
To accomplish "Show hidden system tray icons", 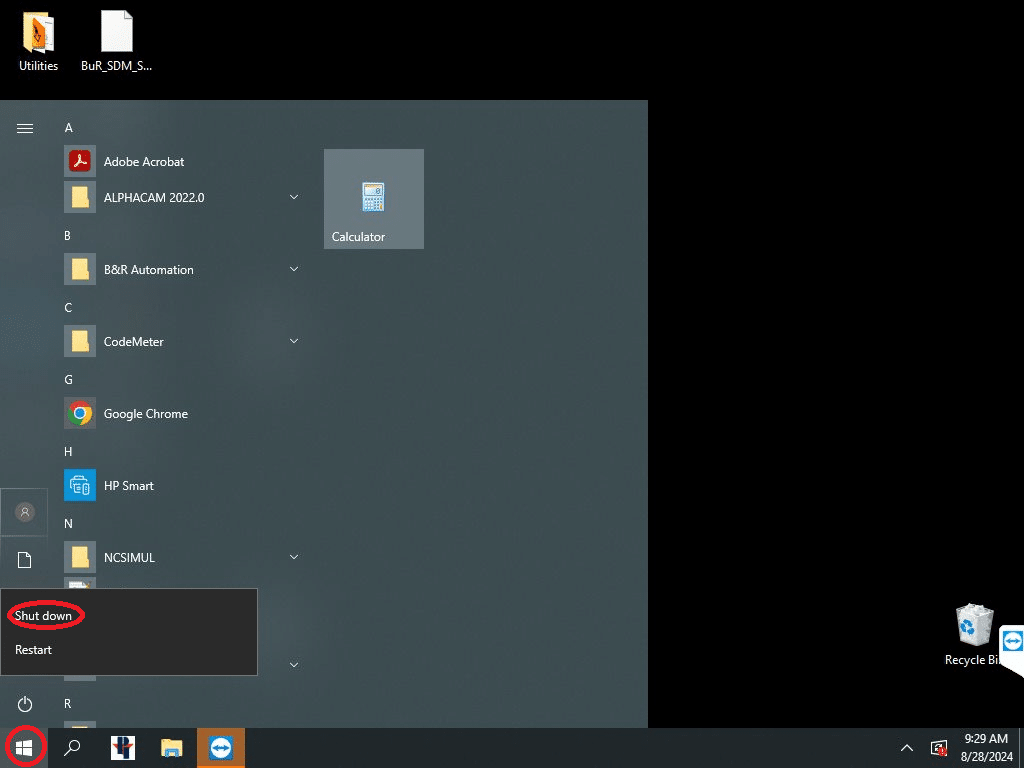I will point(906,748).
